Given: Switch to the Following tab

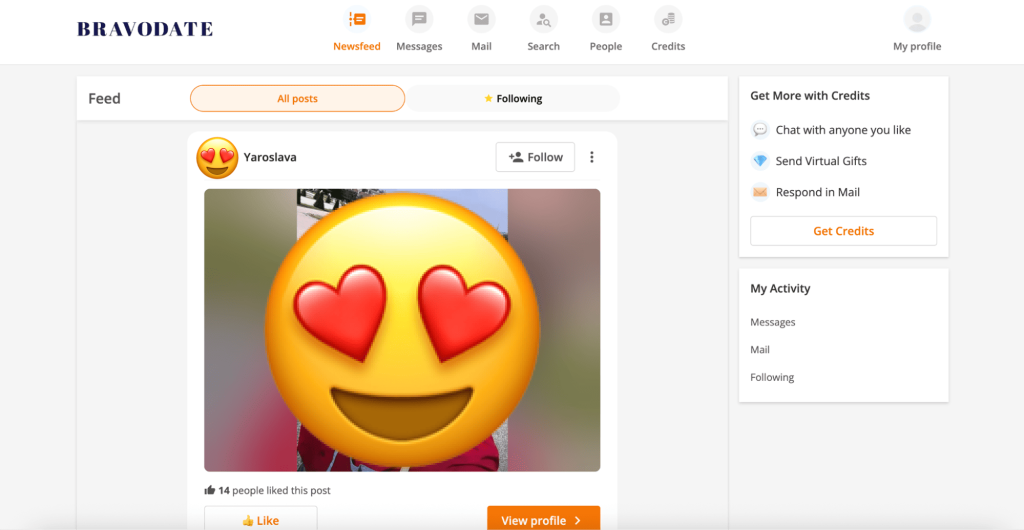Looking at the screenshot, I should (513, 99).
